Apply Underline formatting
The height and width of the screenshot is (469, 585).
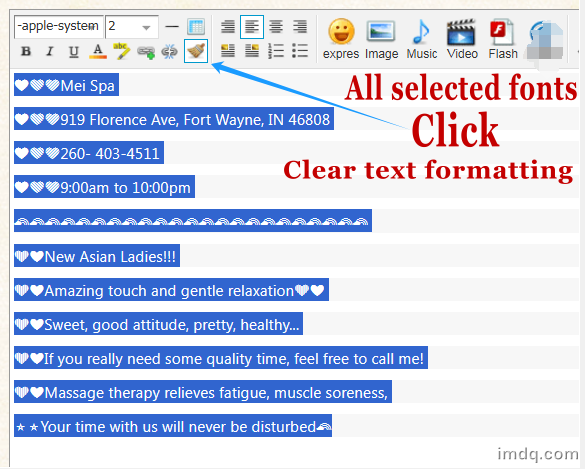pos(73,51)
